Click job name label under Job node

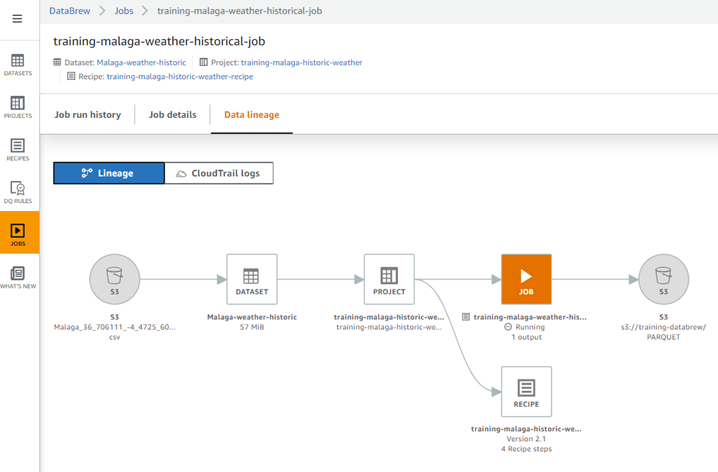point(530,317)
